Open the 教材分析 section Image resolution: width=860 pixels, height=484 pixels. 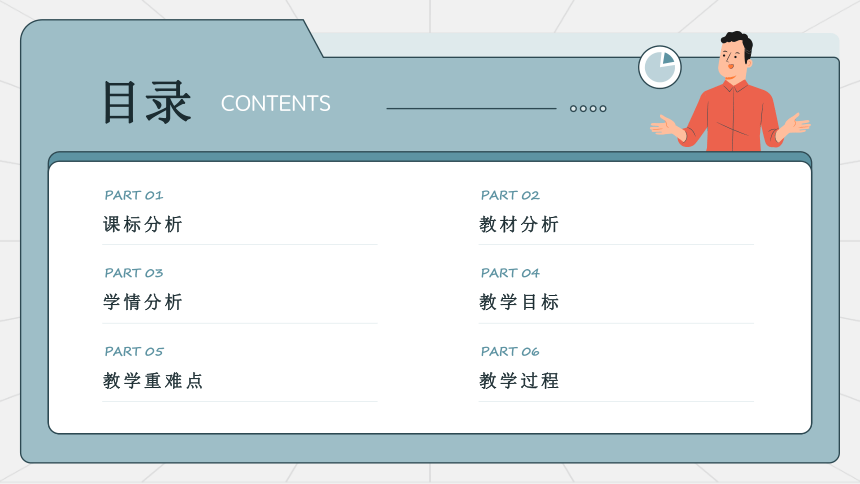[519, 224]
